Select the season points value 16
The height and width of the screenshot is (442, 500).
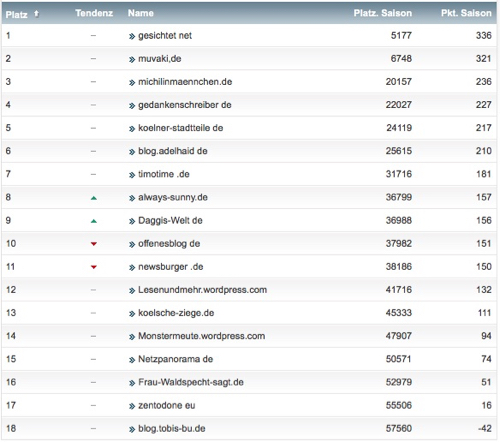487,405
